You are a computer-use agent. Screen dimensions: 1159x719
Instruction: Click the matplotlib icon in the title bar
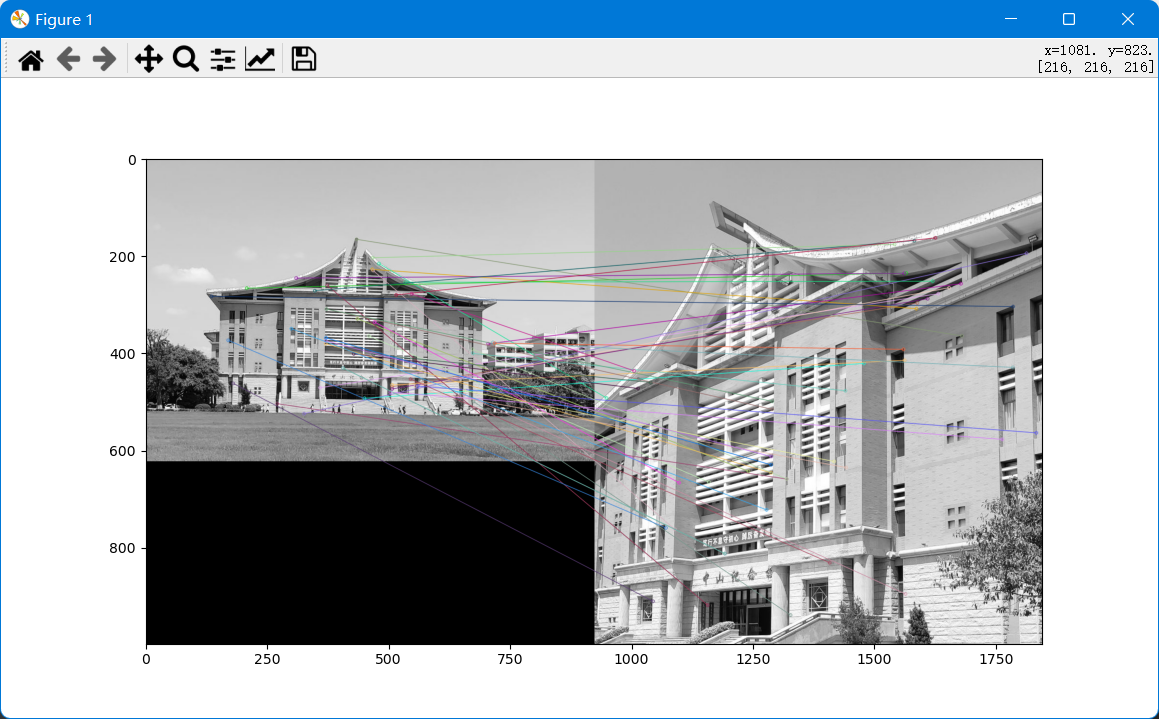[19, 19]
